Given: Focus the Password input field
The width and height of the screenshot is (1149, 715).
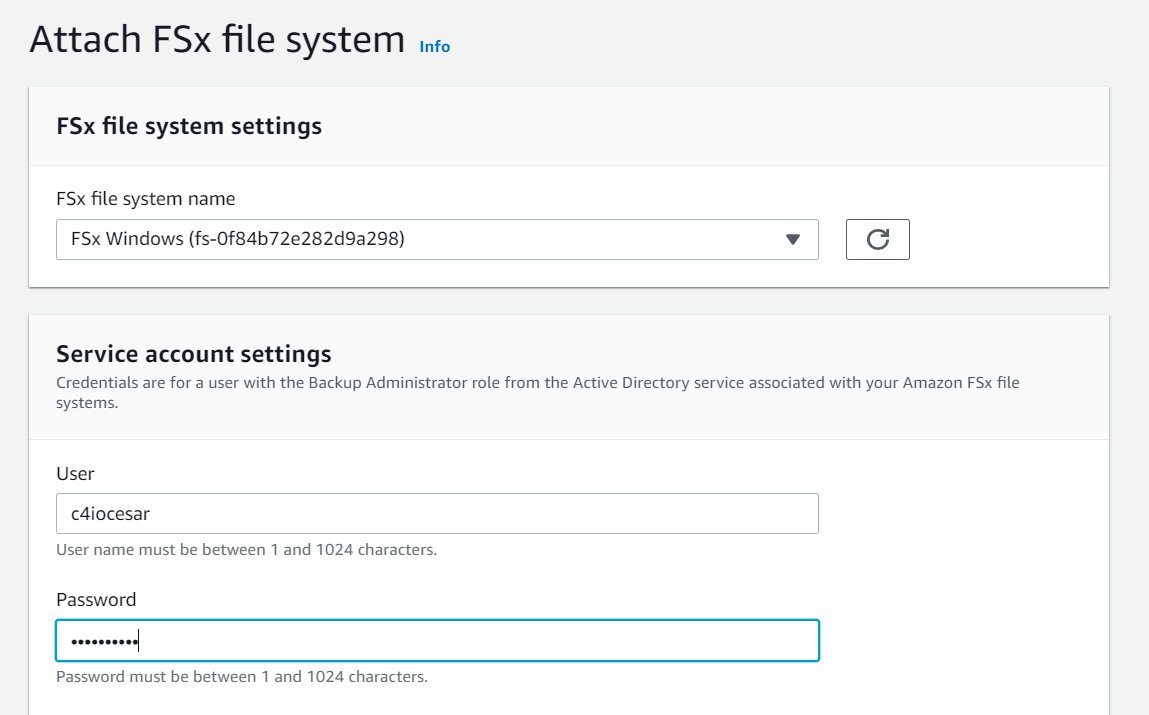Looking at the screenshot, I should [x=437, y=641].
